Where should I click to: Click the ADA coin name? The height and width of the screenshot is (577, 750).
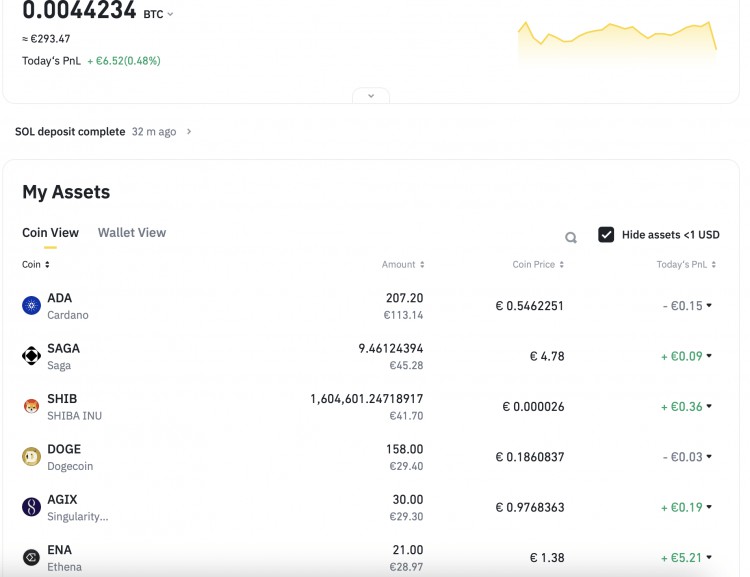(x=59, y=298)
